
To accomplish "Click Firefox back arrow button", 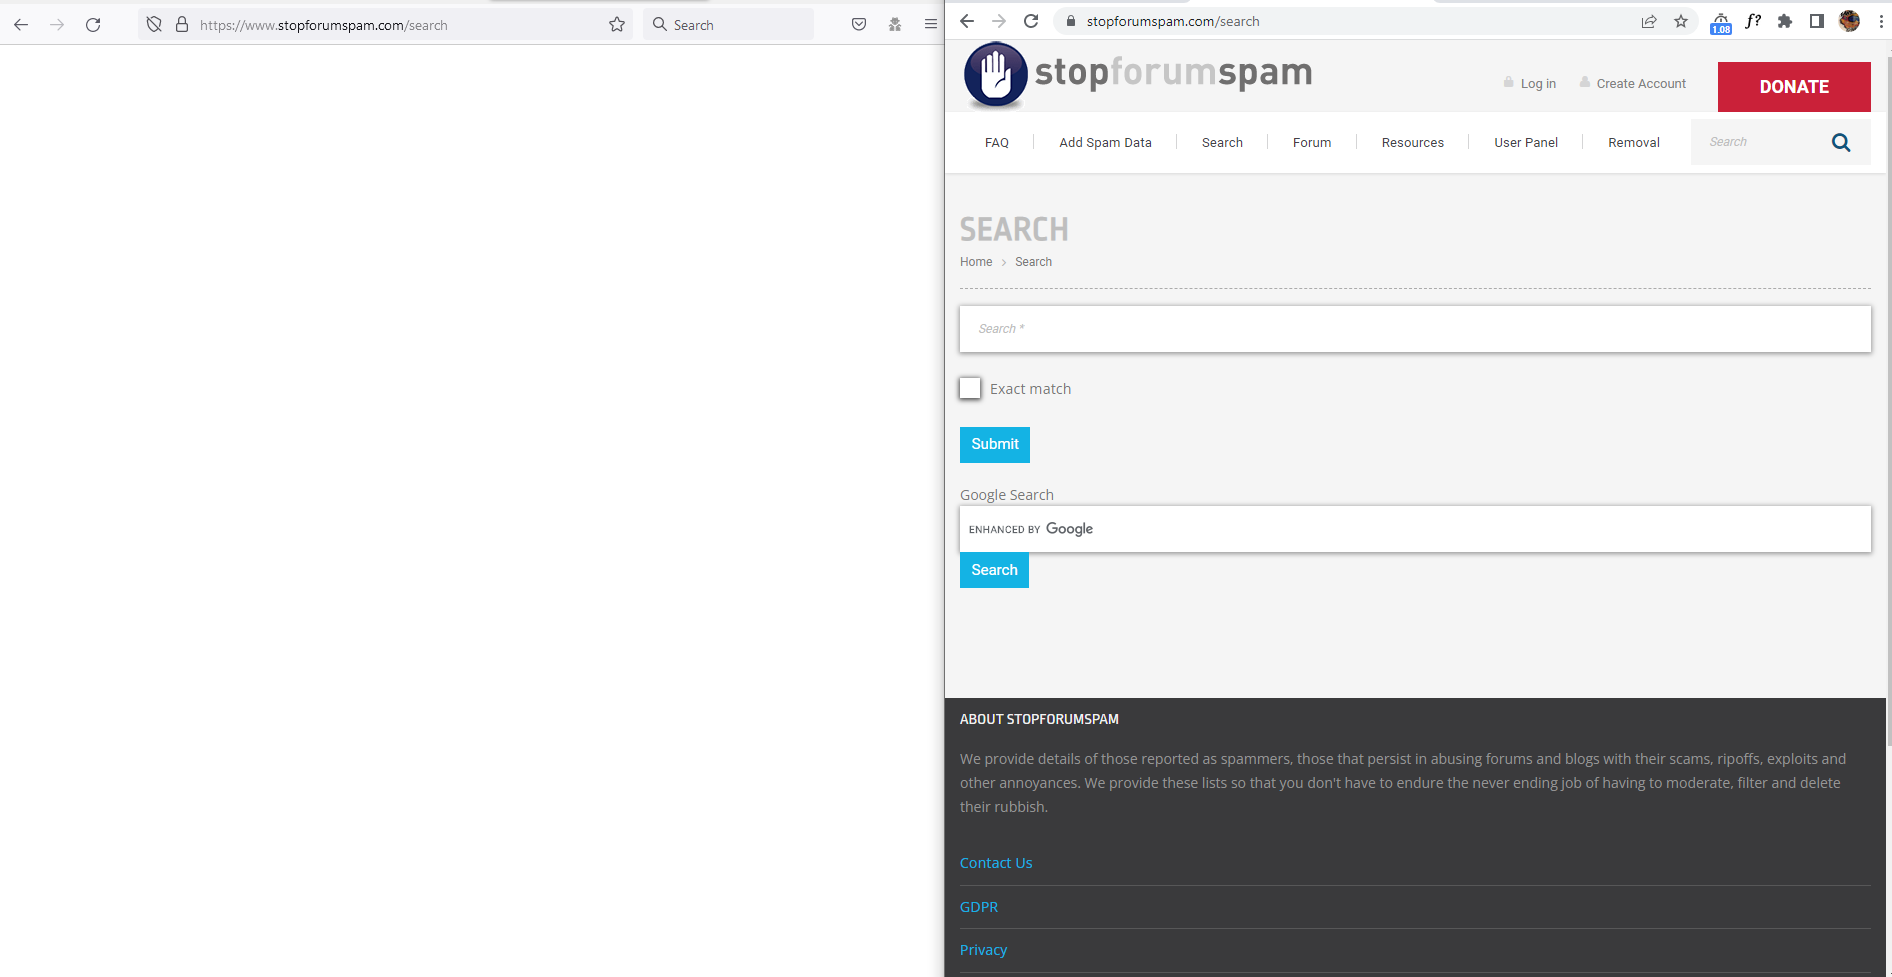I will click(x=21, y=25).
